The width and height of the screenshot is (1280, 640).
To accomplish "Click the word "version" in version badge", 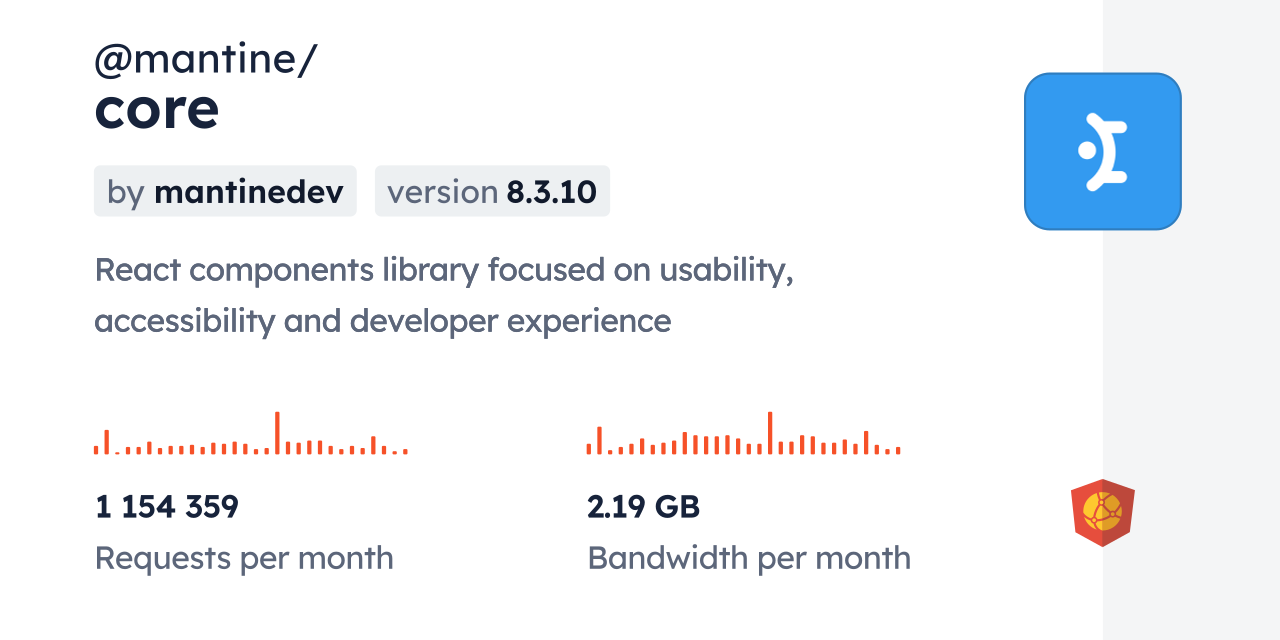I will (x=442, y=191).
